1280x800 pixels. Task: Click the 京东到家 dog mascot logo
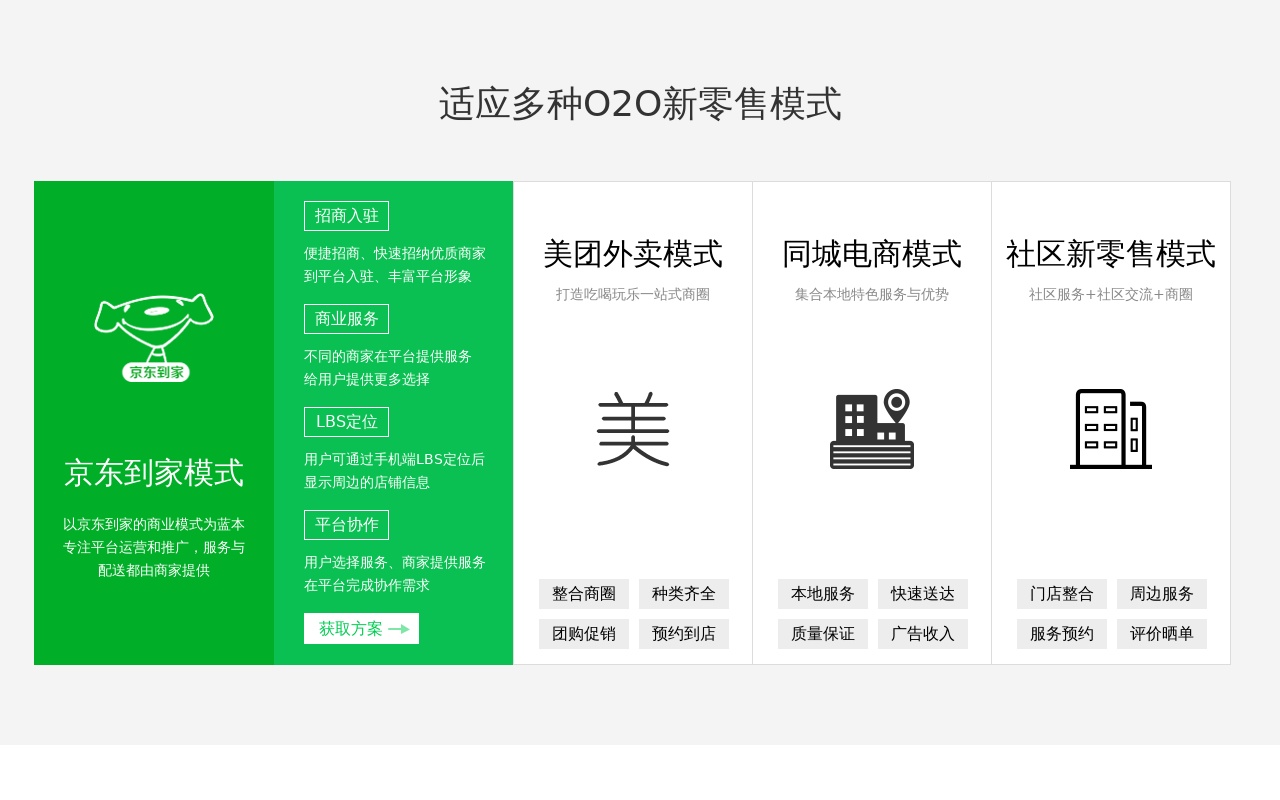154,337
